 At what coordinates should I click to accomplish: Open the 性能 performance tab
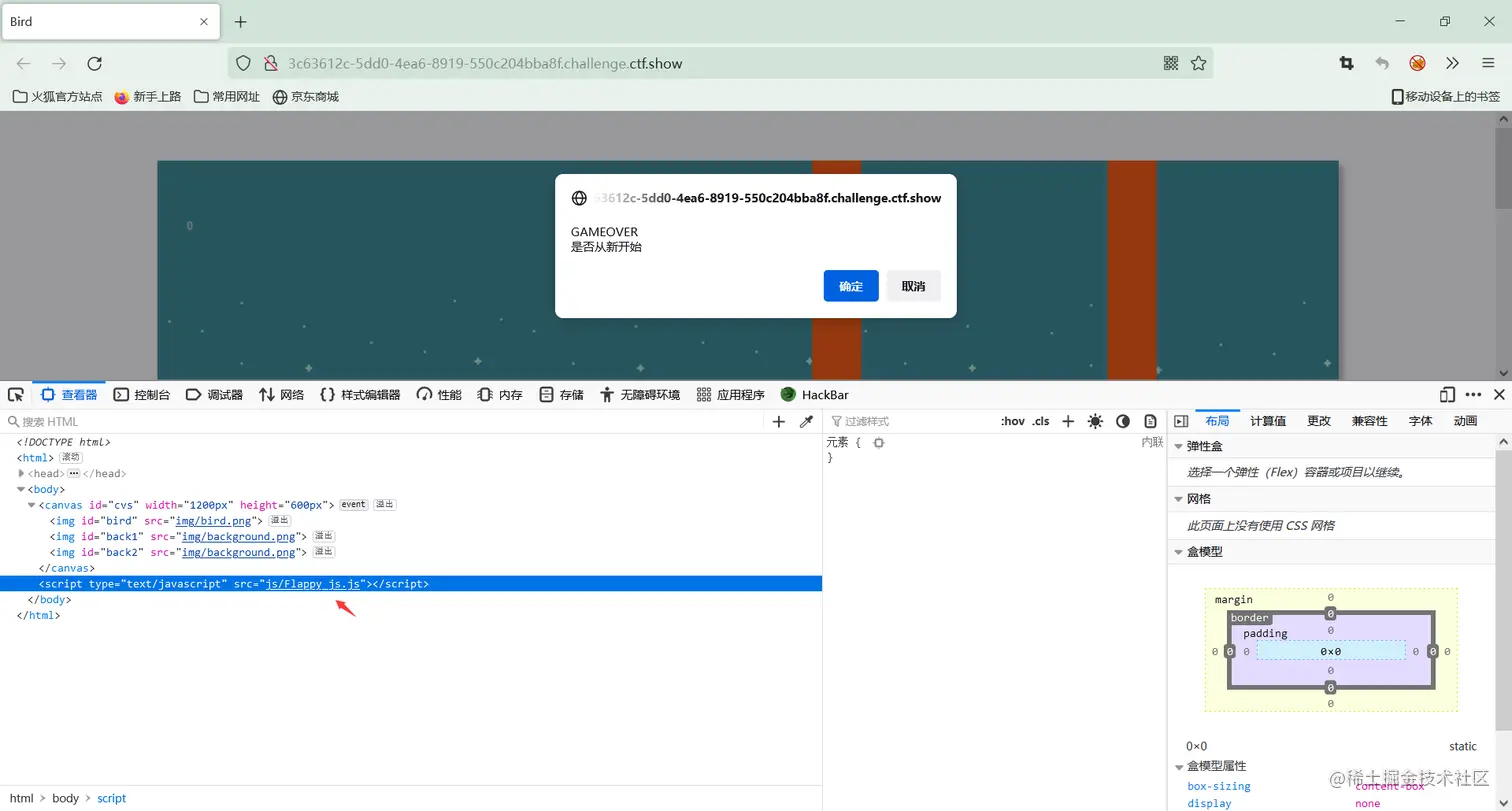point(439,395)
